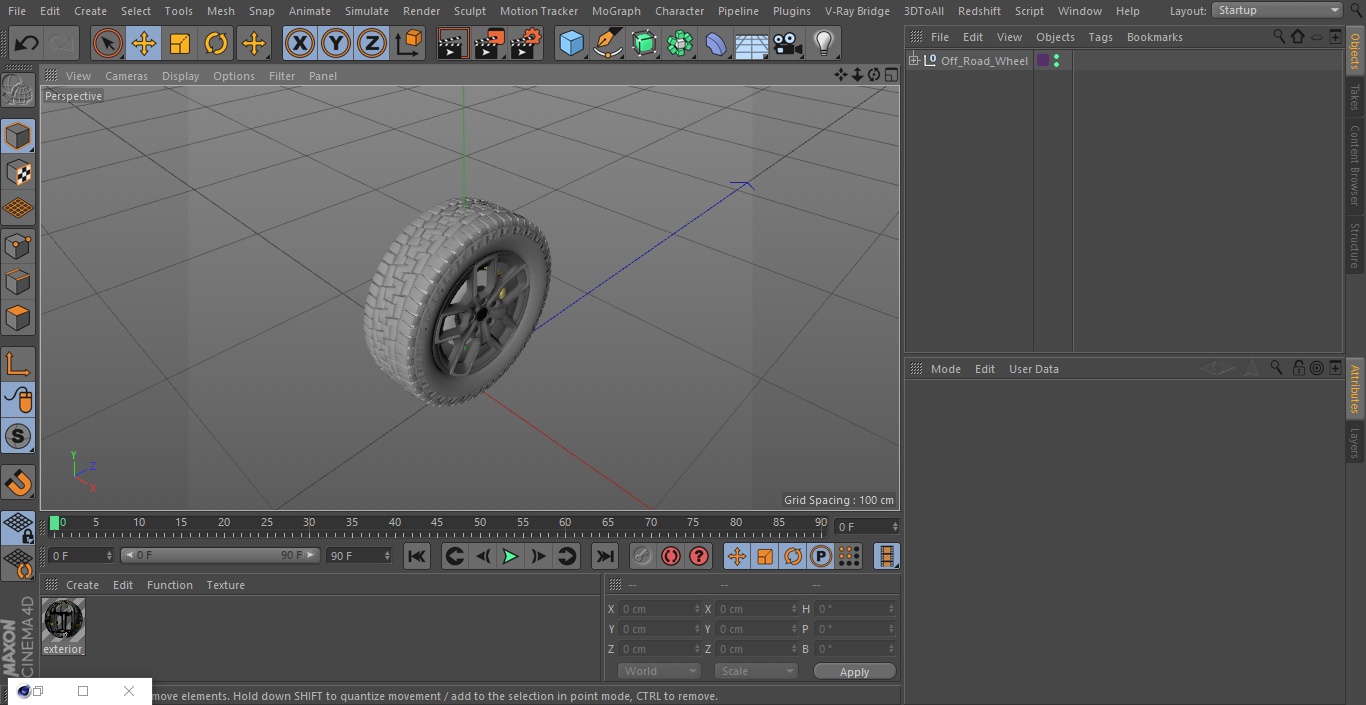Add a Light object

[x=823, y=43]
